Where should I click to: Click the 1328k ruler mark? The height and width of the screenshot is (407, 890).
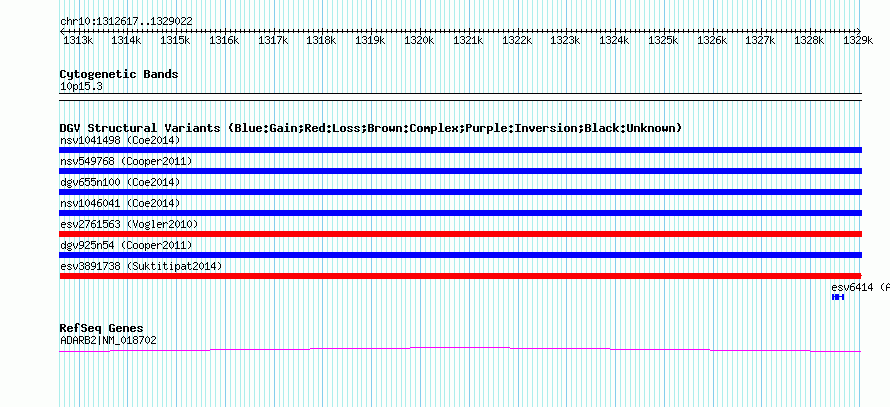click(x=809, y=40)
